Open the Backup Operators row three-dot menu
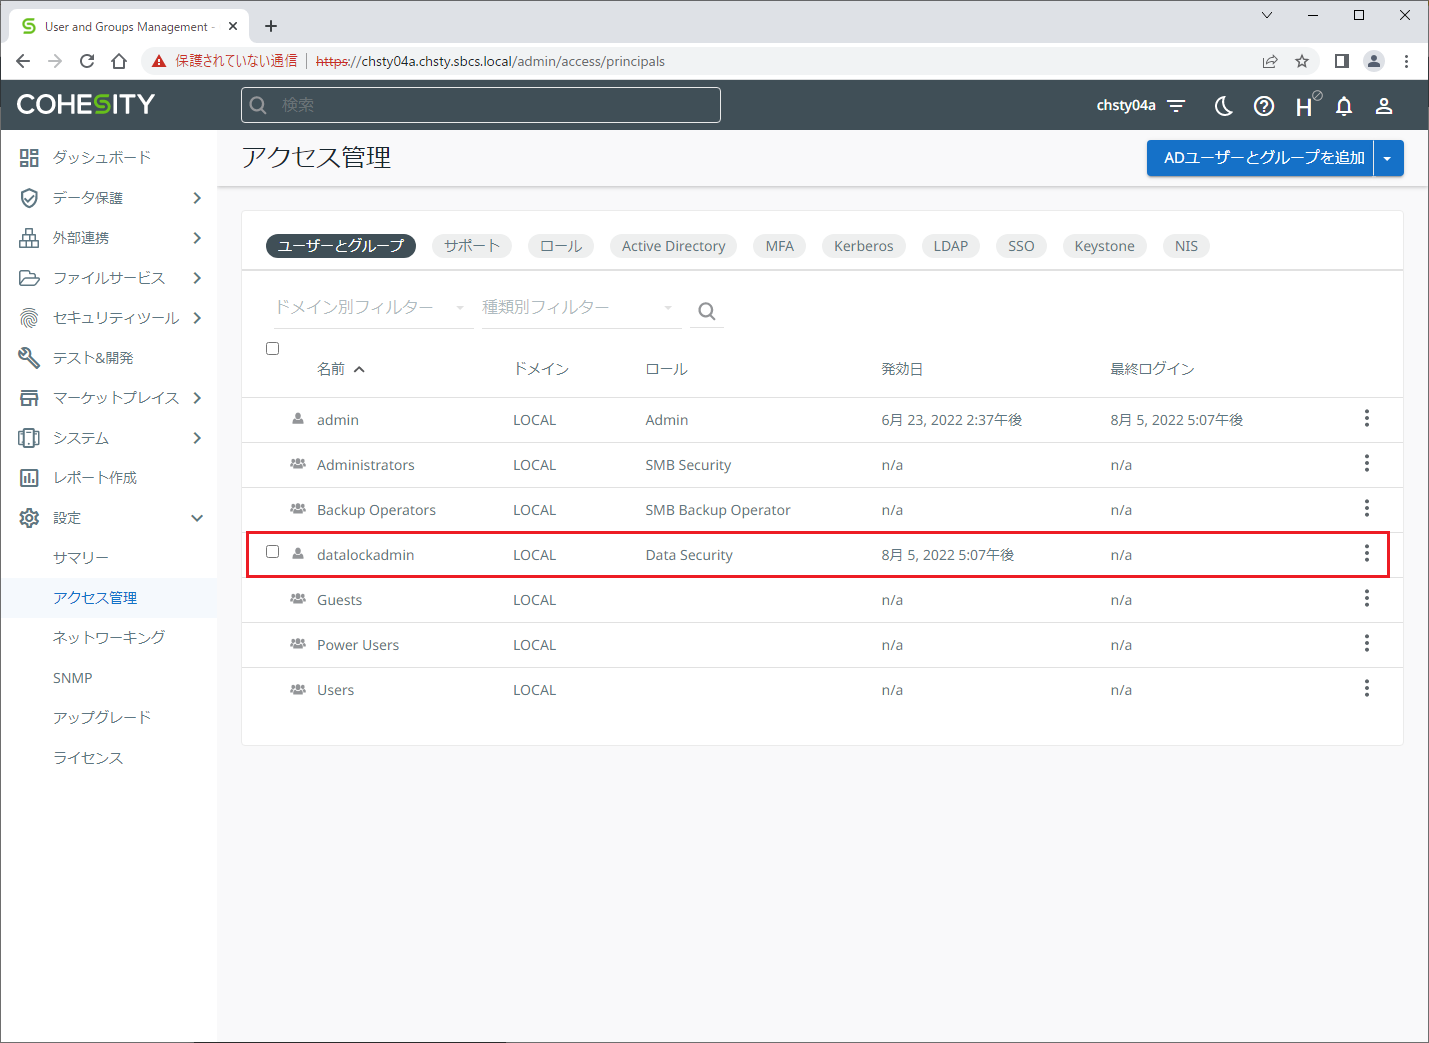This screenshot has height=1043, width=1429. coord(1367,509)
